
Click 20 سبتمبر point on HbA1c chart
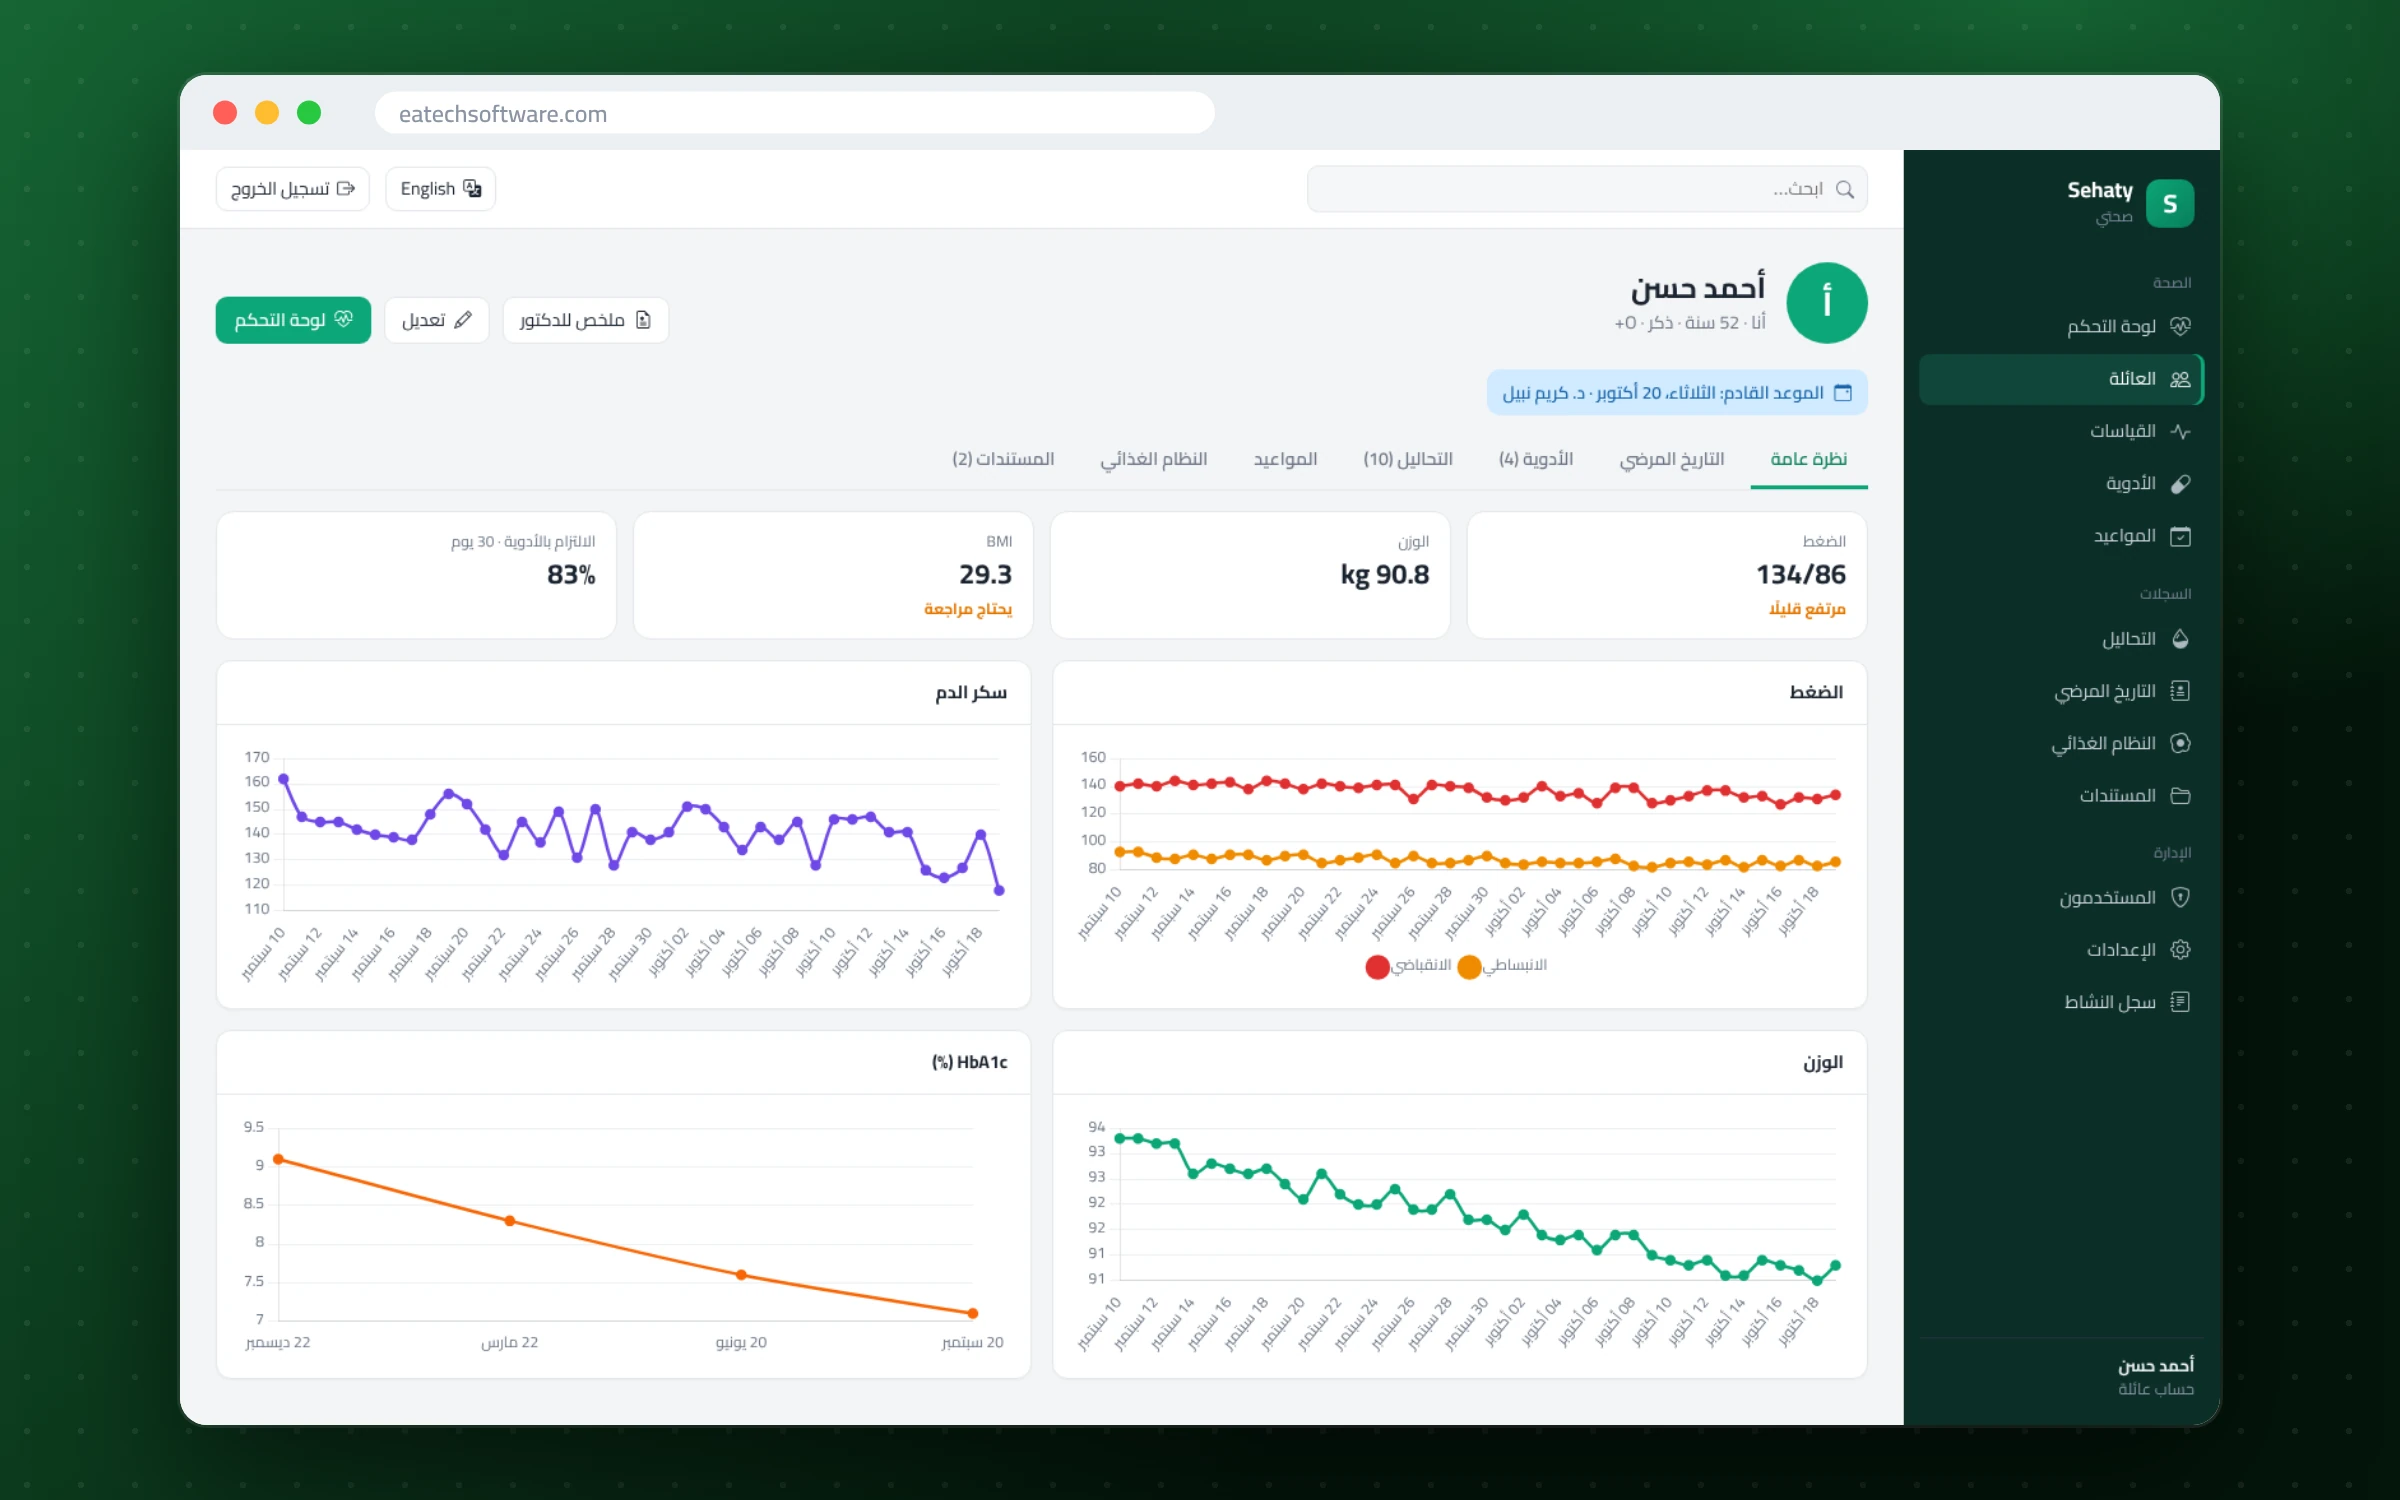[973, 1313]
